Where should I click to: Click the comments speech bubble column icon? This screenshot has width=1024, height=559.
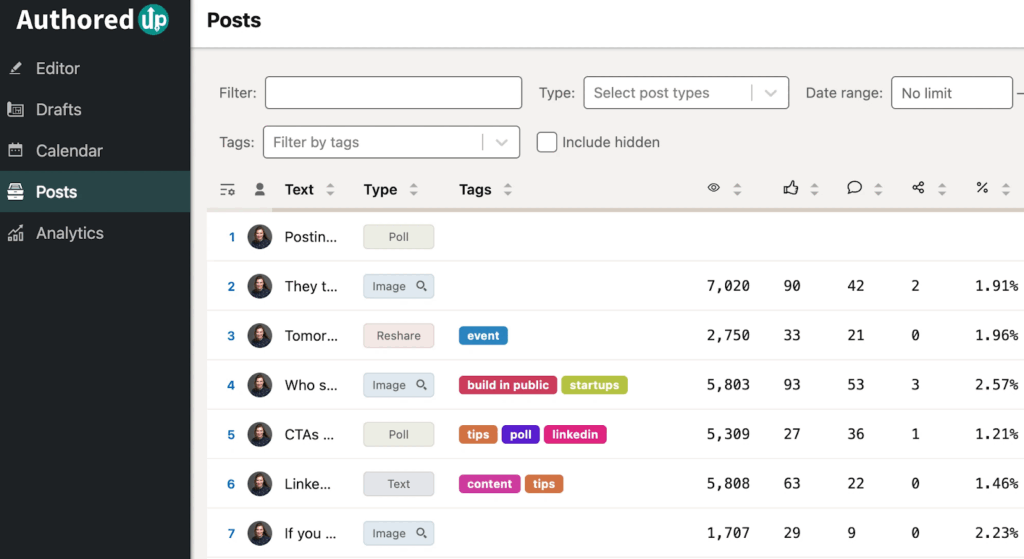coord(854,188)
